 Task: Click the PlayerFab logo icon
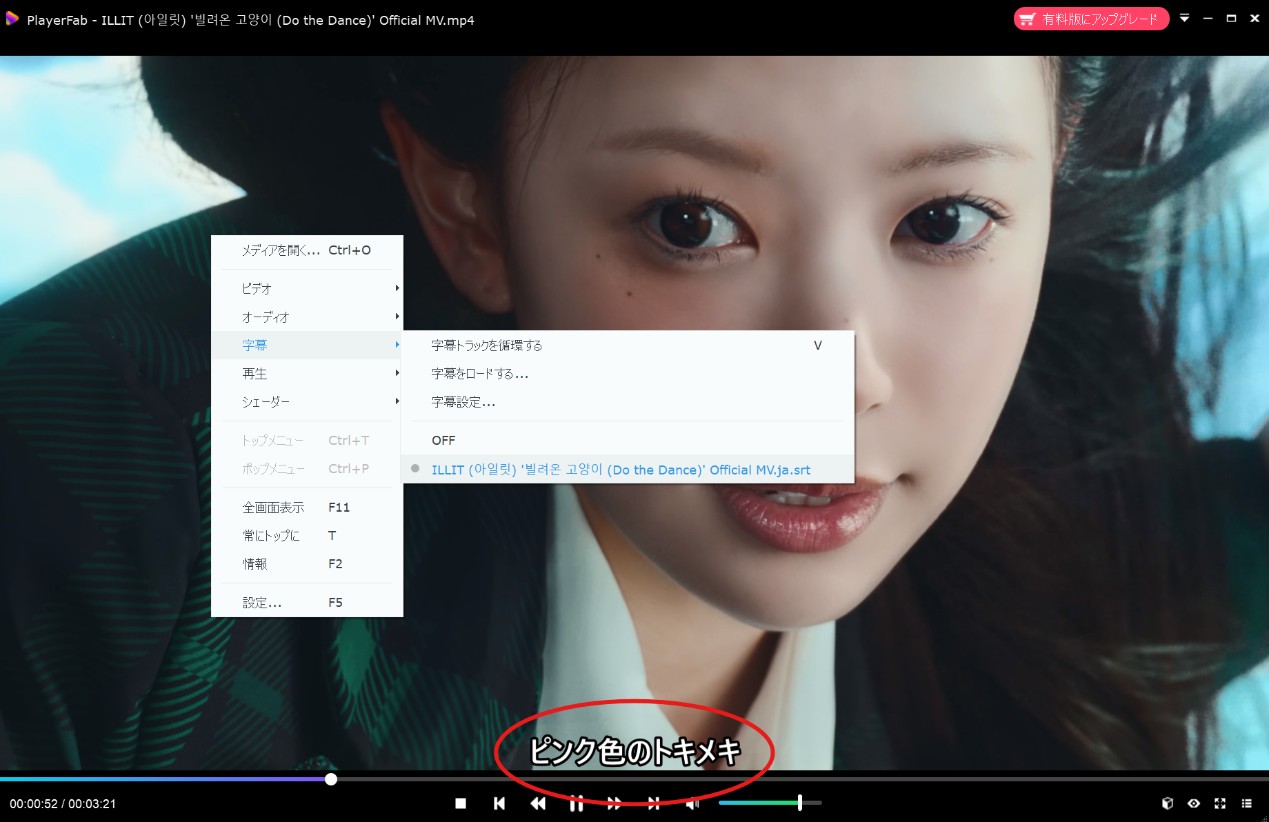(x=12, y=19)
